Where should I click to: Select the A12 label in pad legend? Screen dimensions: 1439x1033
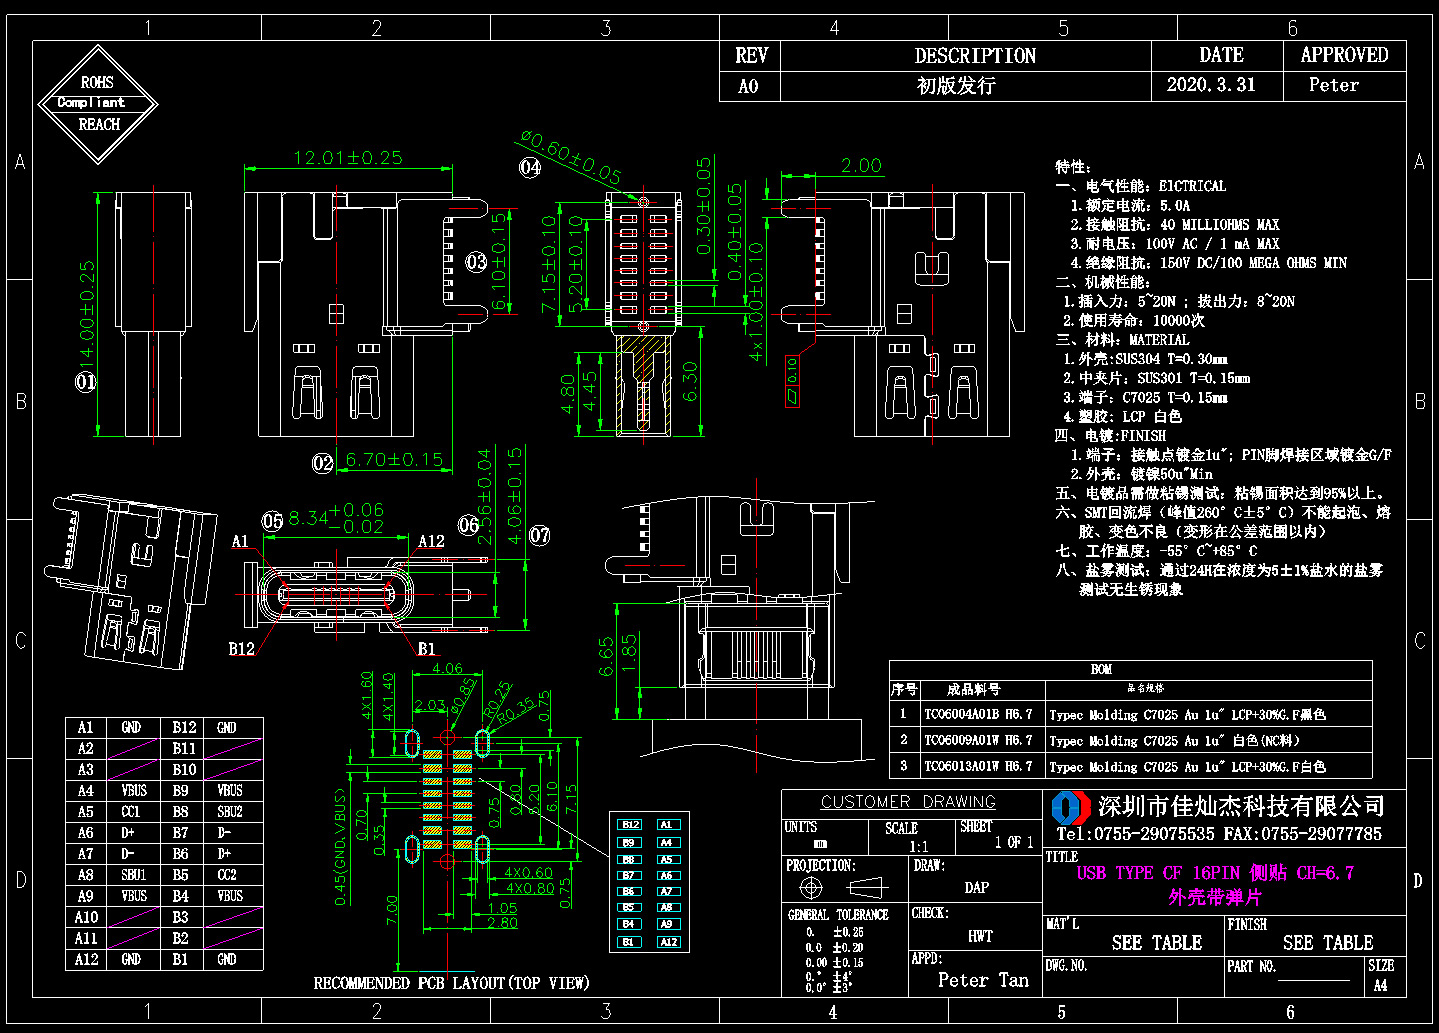click(669, 942)
